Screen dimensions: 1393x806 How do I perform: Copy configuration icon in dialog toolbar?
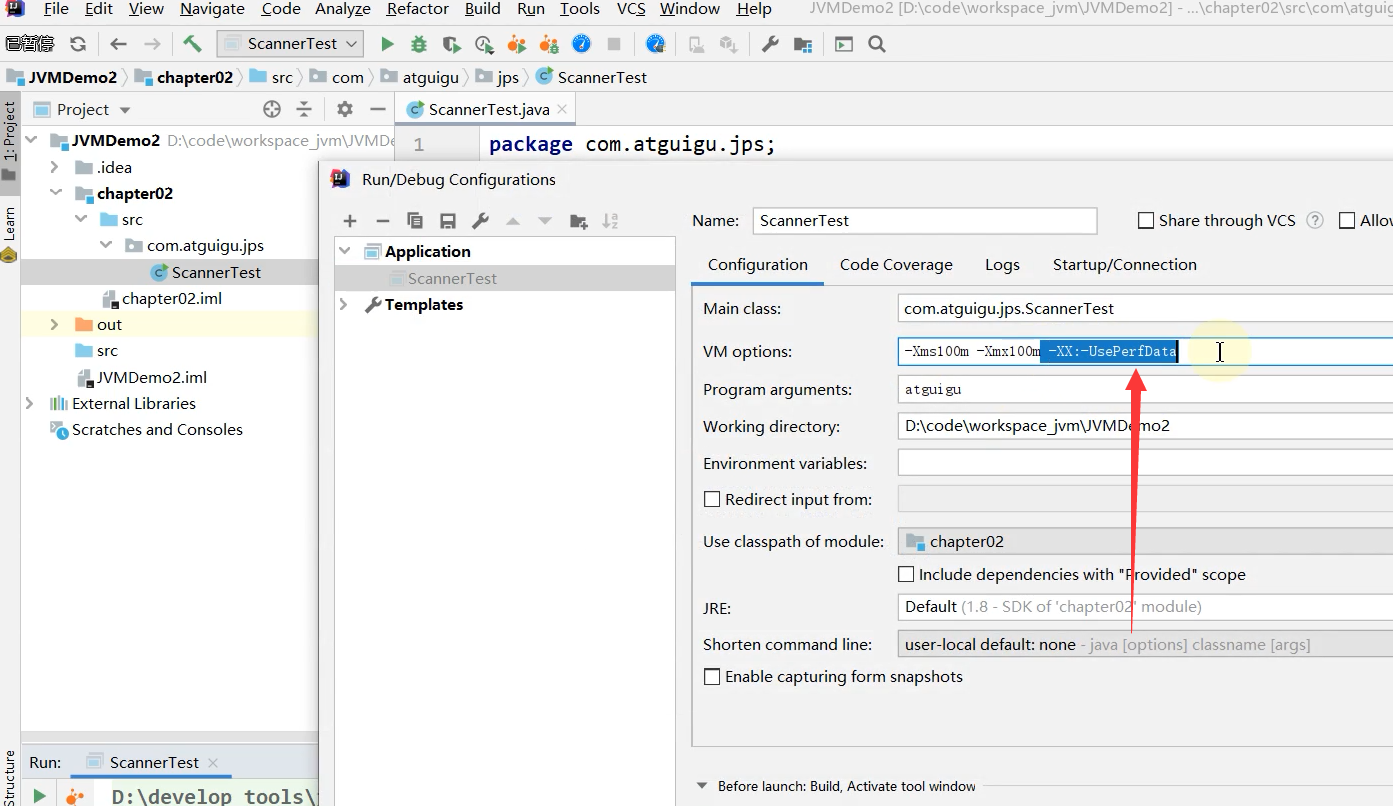(x=415, y=221)
